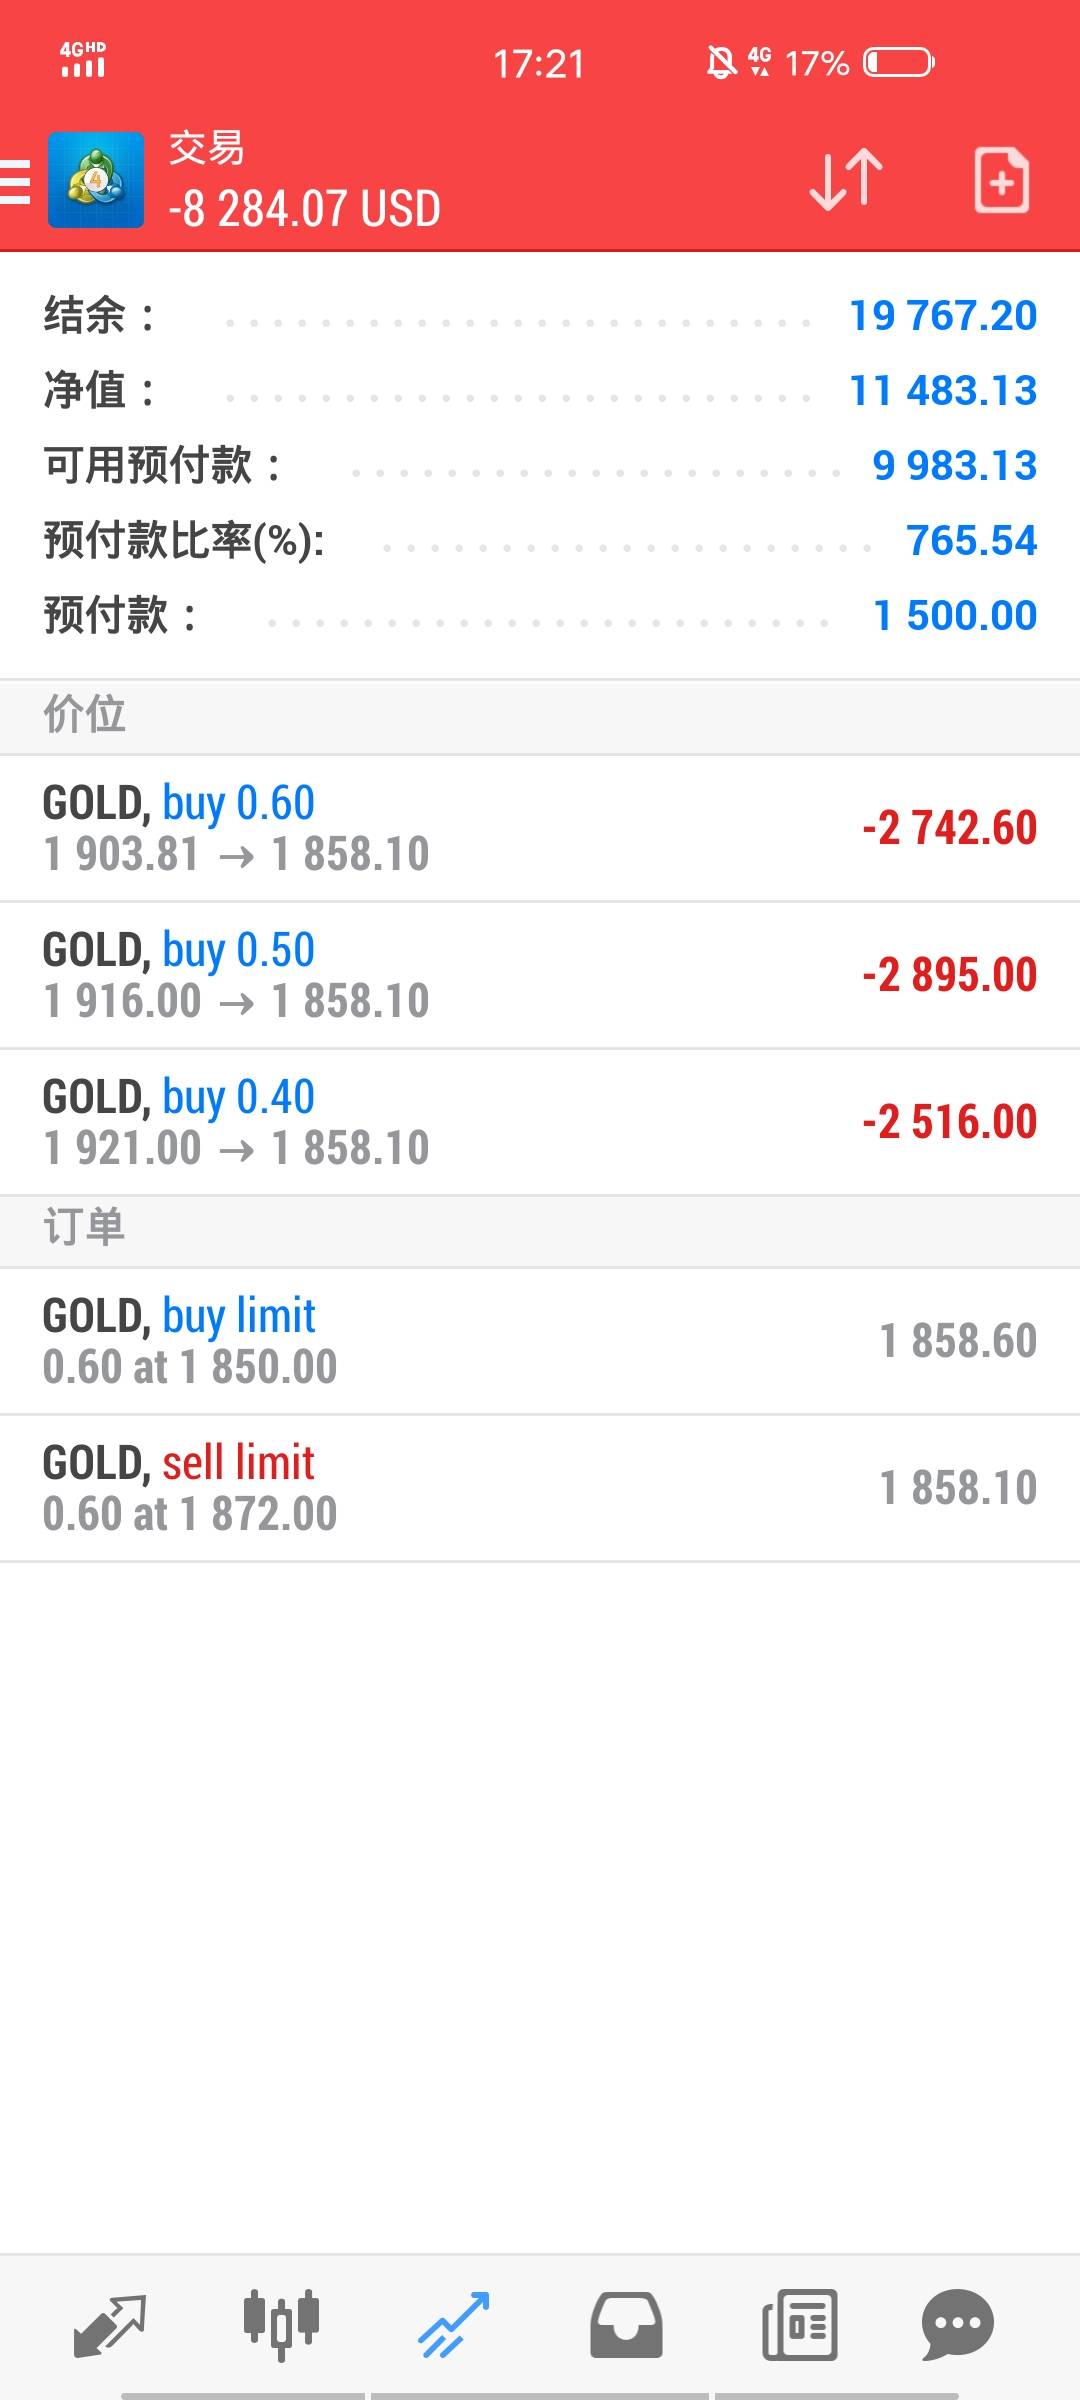The image size is (1080, 2400).
Task: Tap the 预付款比率 margin level row
Action: 540,541
